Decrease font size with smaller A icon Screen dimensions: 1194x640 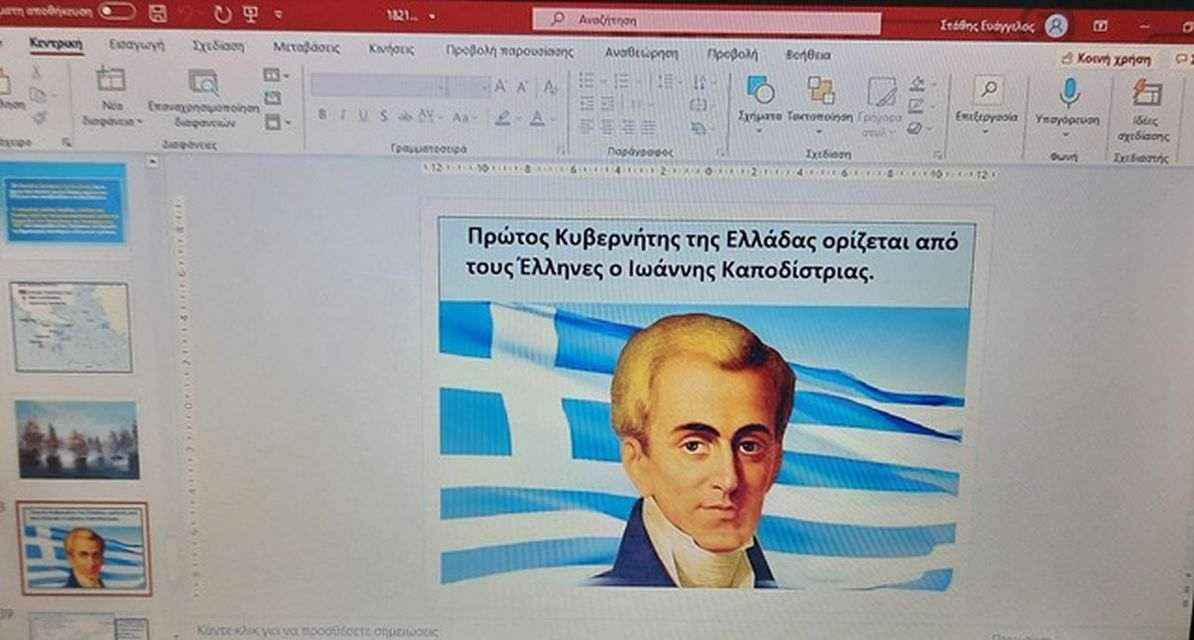[x=522, y=88]
